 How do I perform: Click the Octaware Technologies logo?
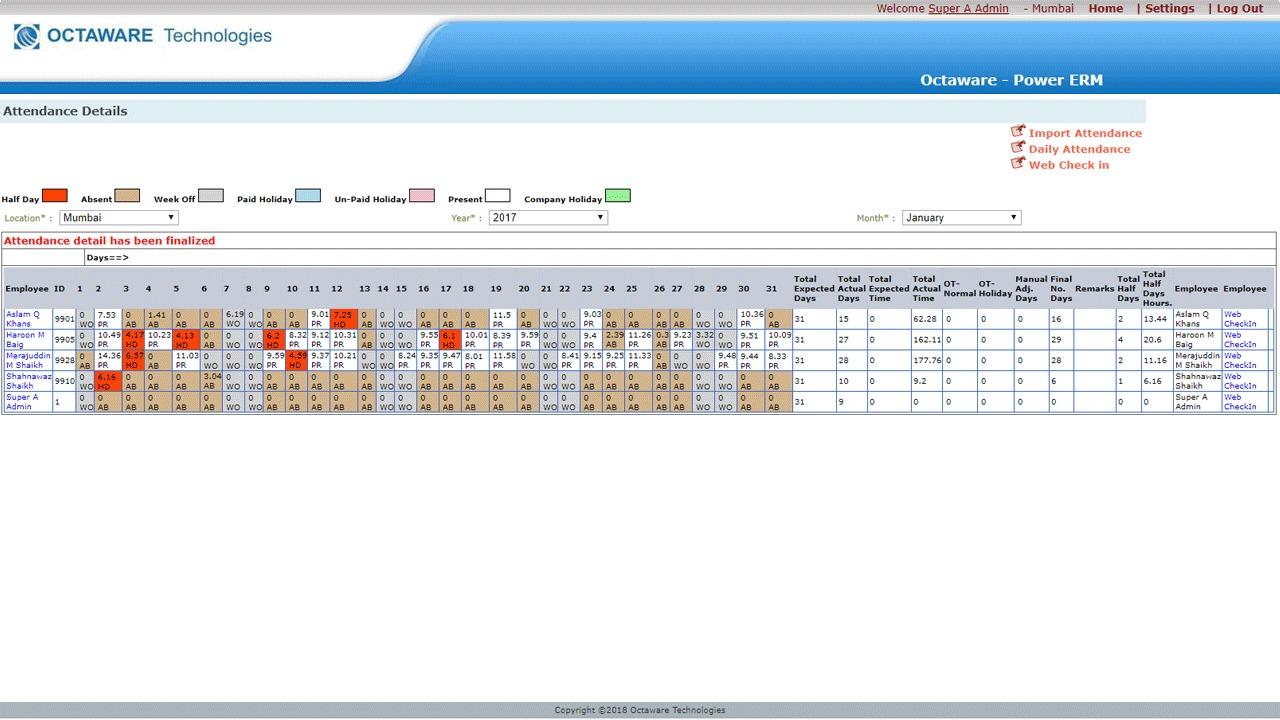click(143, 37)
